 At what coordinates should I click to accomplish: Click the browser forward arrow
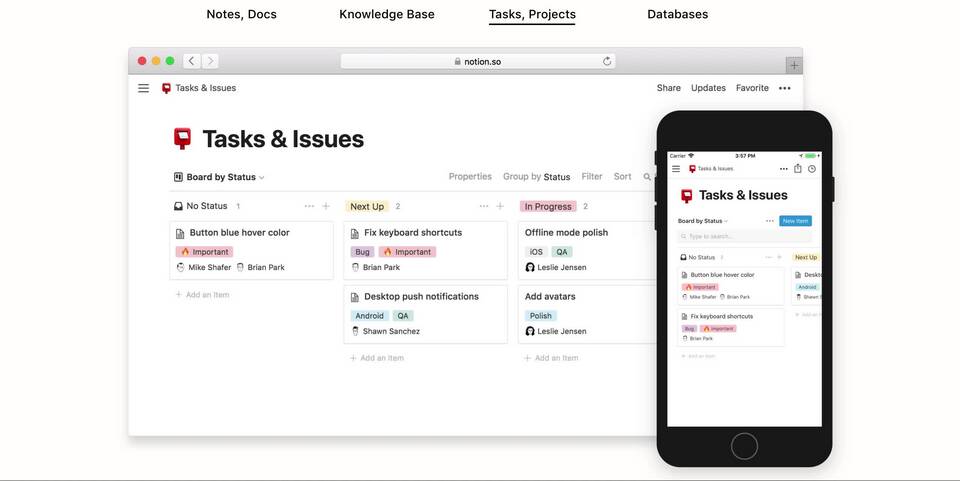coord(210,61)
